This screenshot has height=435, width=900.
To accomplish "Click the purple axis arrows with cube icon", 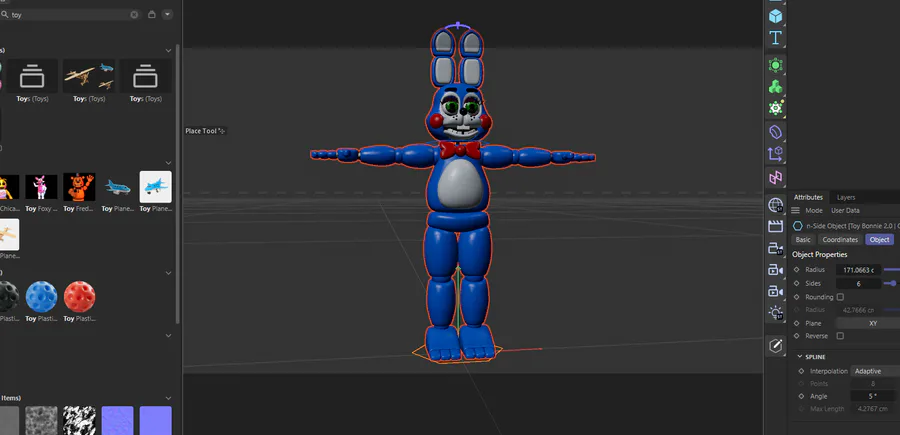I will 775,154.
